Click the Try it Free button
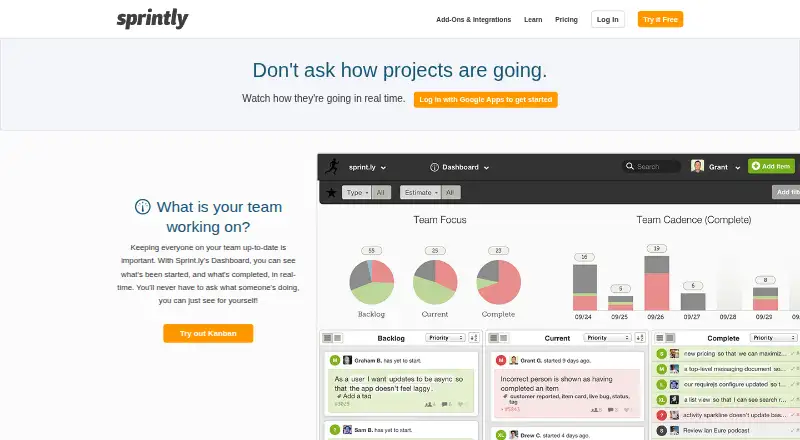The height and width of the screenshot is (440, 800). (x=660, y=19)
